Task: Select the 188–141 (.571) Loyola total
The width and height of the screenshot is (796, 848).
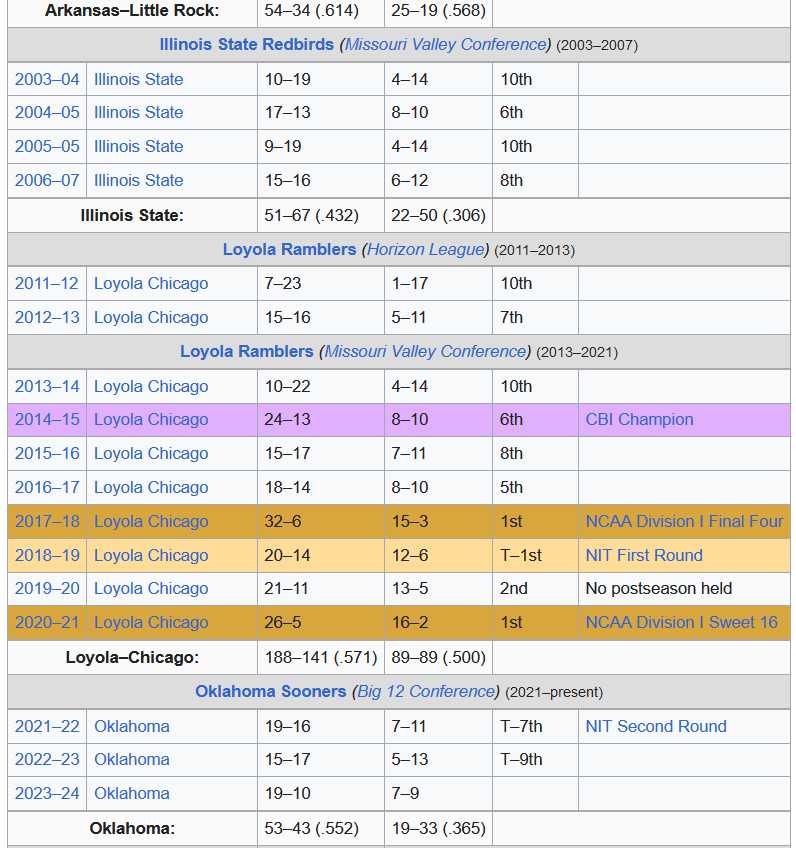Action: (x=321, y=658)
